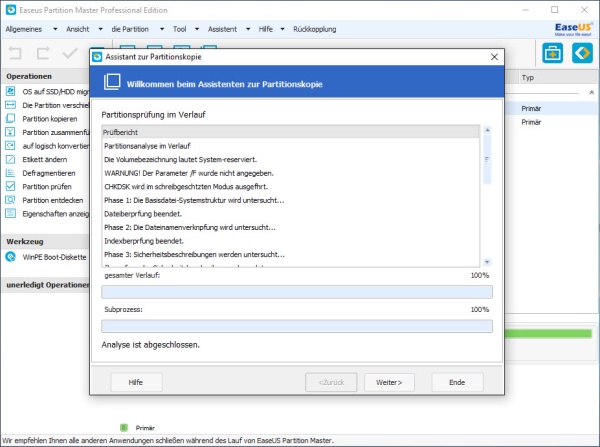This screenshot has width=600, height=447.
Task: Select the second Primär row in Typ column
Action: 531,122
